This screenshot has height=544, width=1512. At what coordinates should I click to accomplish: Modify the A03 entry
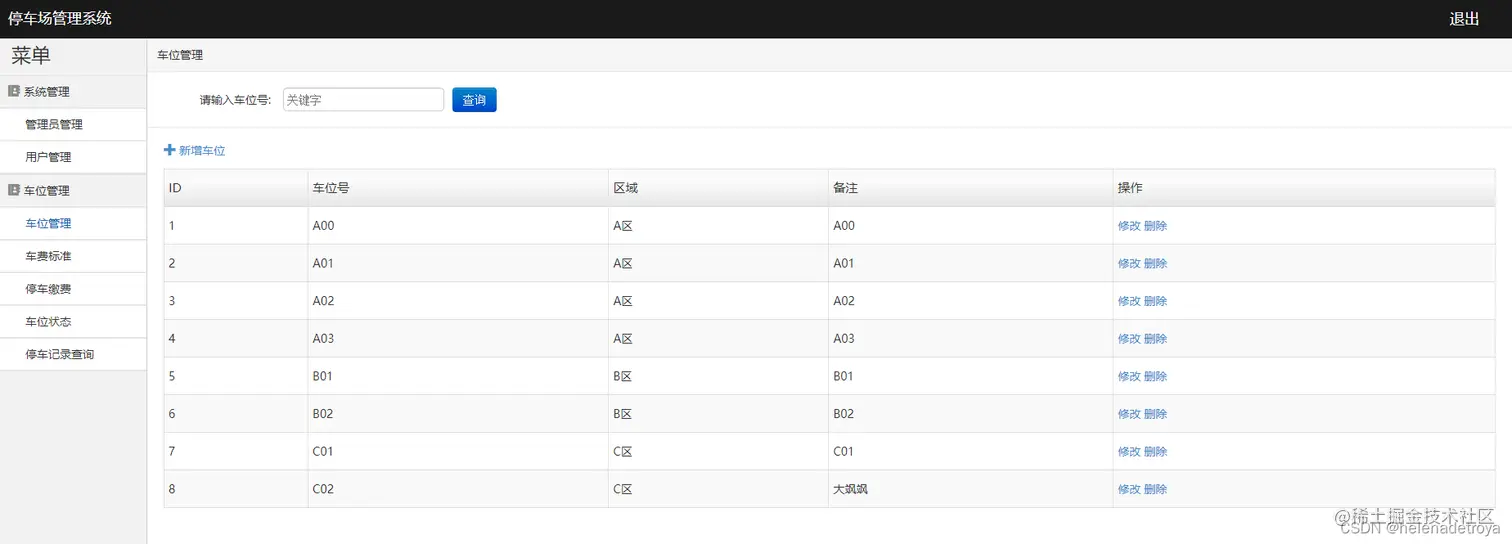pyautogui.click(x=1129, y=339)
